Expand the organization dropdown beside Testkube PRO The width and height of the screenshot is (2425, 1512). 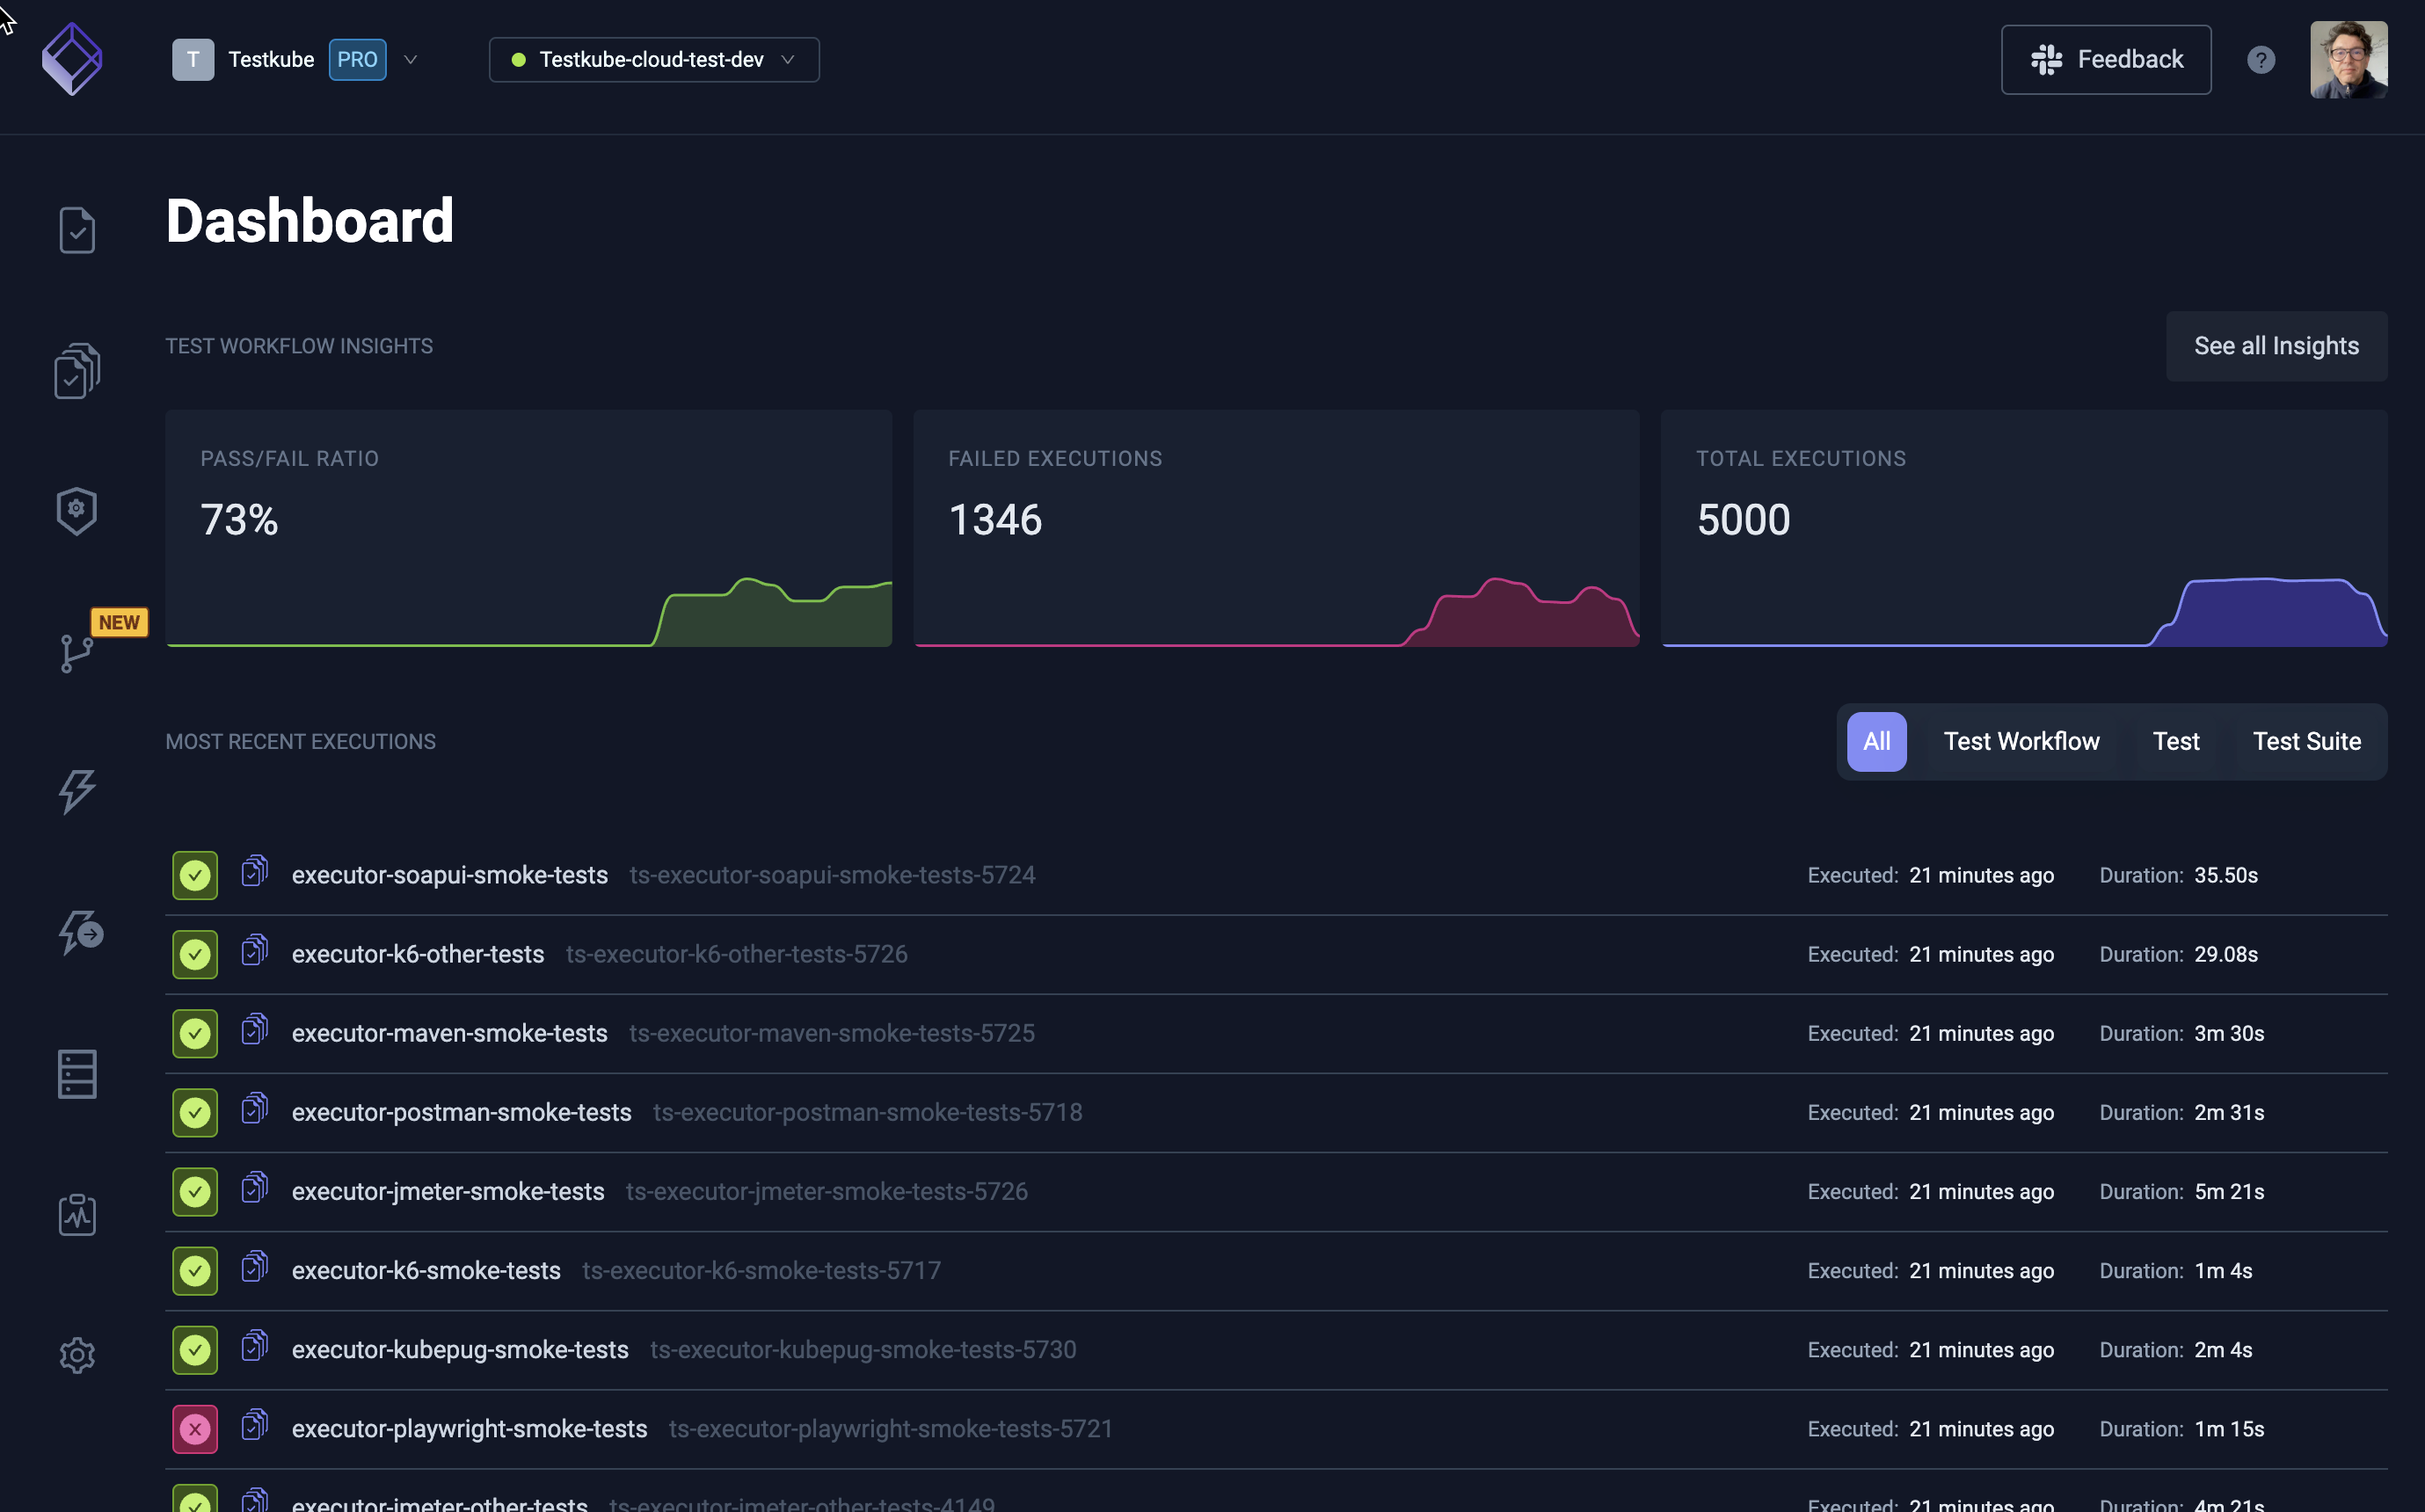411,59
